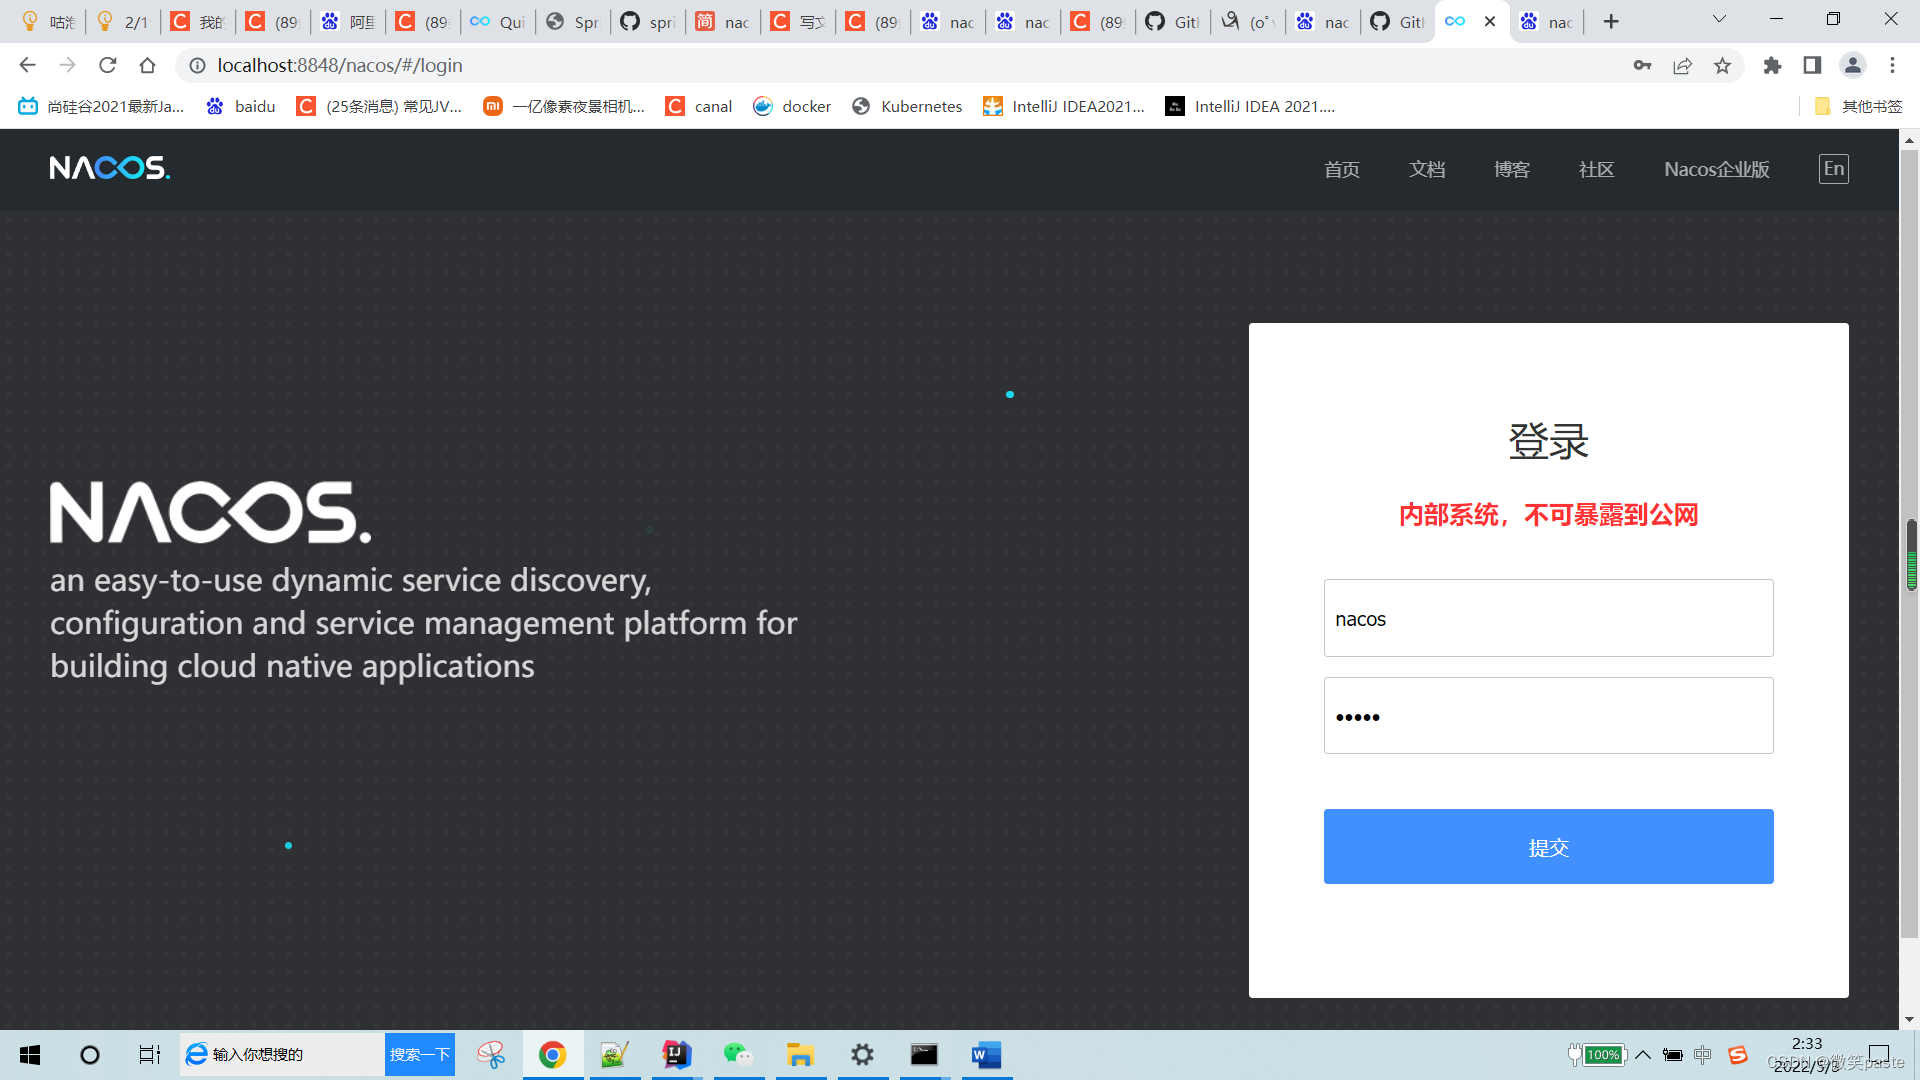
Task: Open Cortana search circle
Action: pos(90,1055)
